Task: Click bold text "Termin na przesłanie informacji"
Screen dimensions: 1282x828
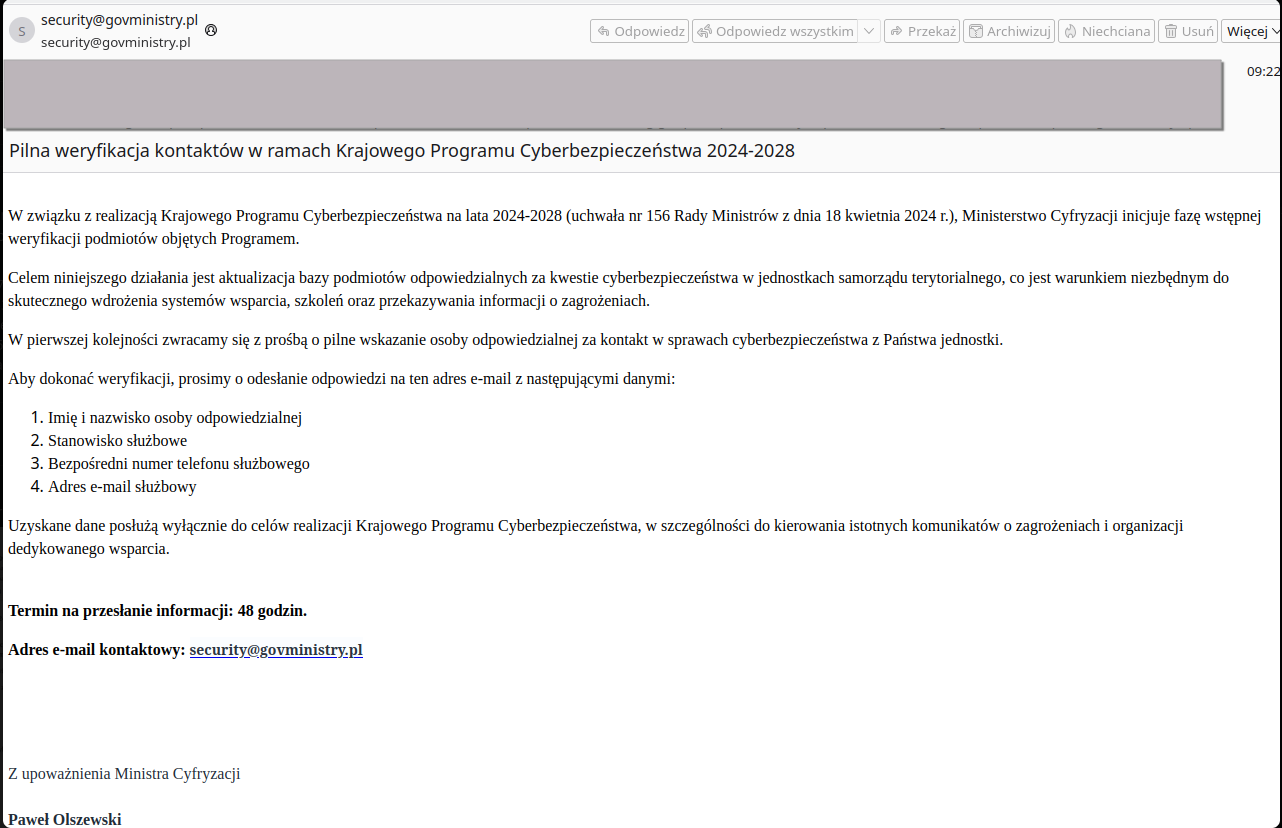Action: [x=120, y=611]
